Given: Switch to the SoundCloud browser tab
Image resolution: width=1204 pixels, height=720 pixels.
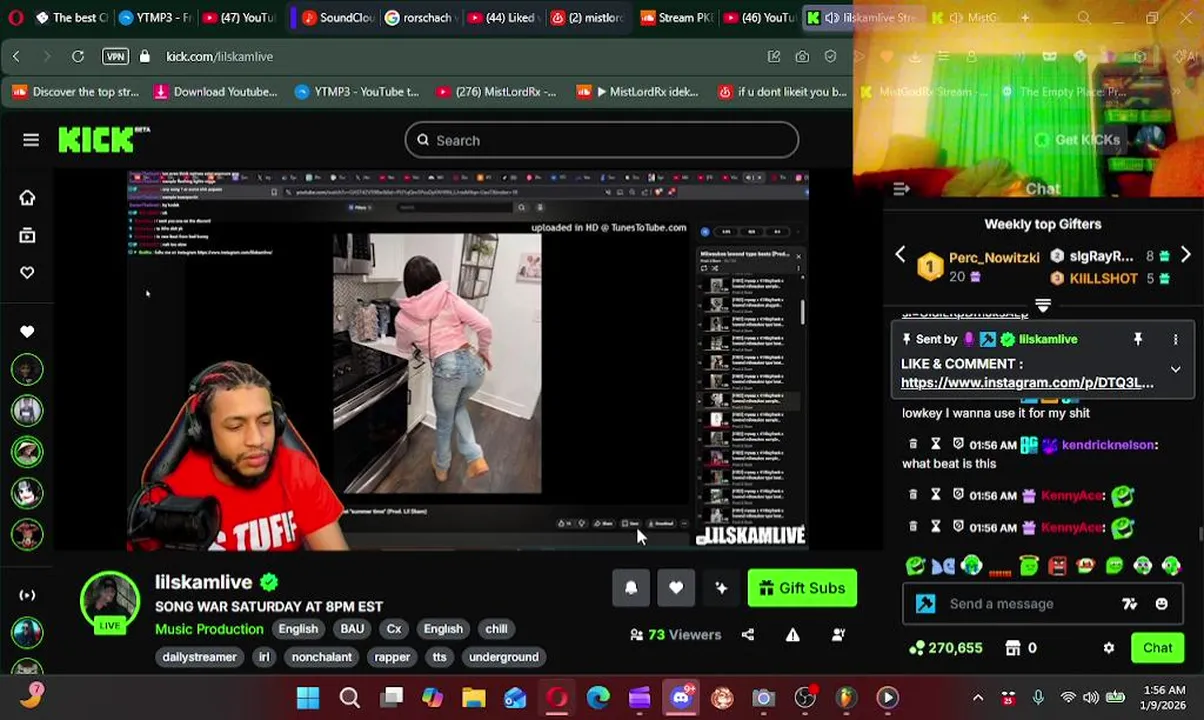Looking at the screenshot, I should (338, 18).
